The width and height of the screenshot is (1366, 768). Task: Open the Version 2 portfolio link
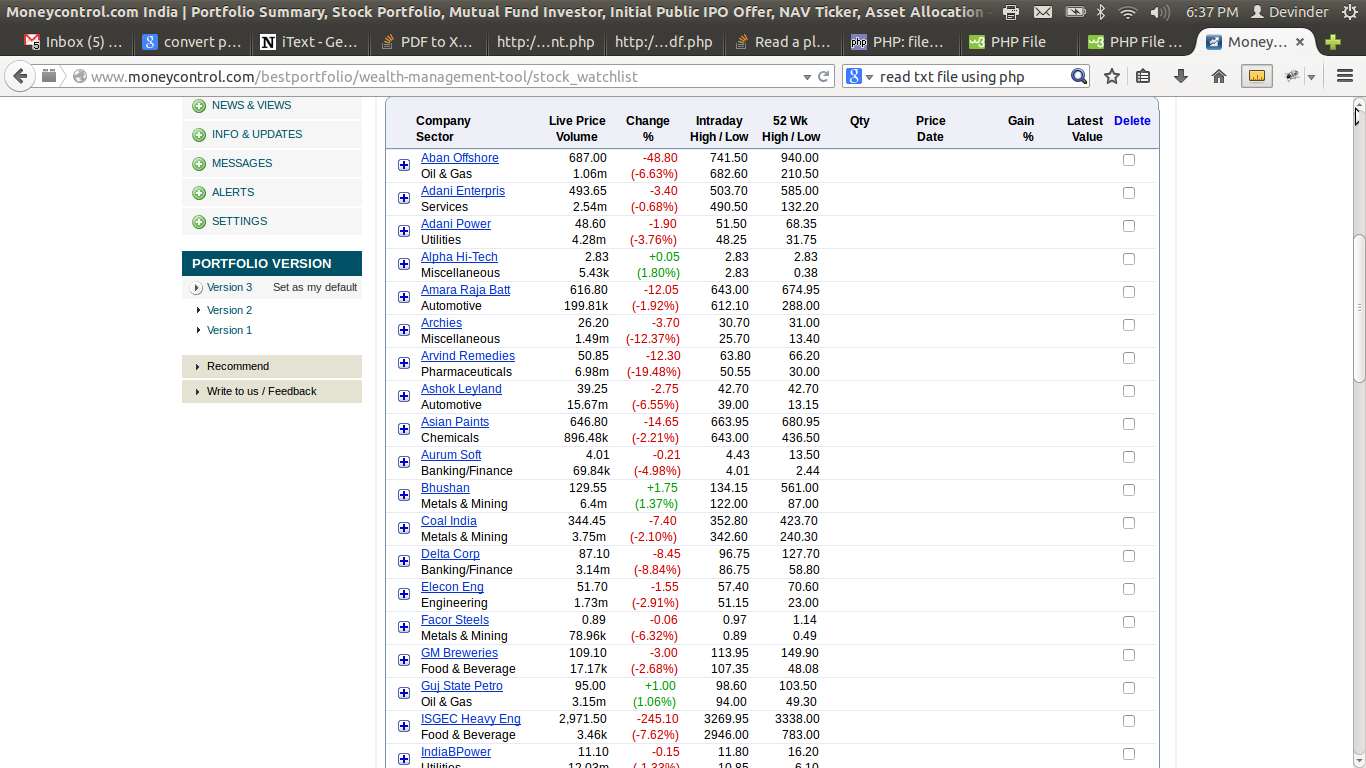point(229,310)
